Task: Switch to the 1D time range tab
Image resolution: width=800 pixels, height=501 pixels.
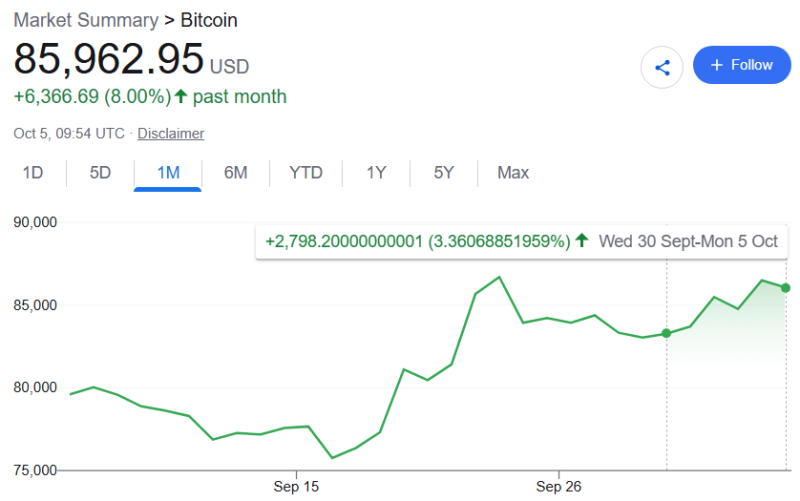Action: [33, 172]
